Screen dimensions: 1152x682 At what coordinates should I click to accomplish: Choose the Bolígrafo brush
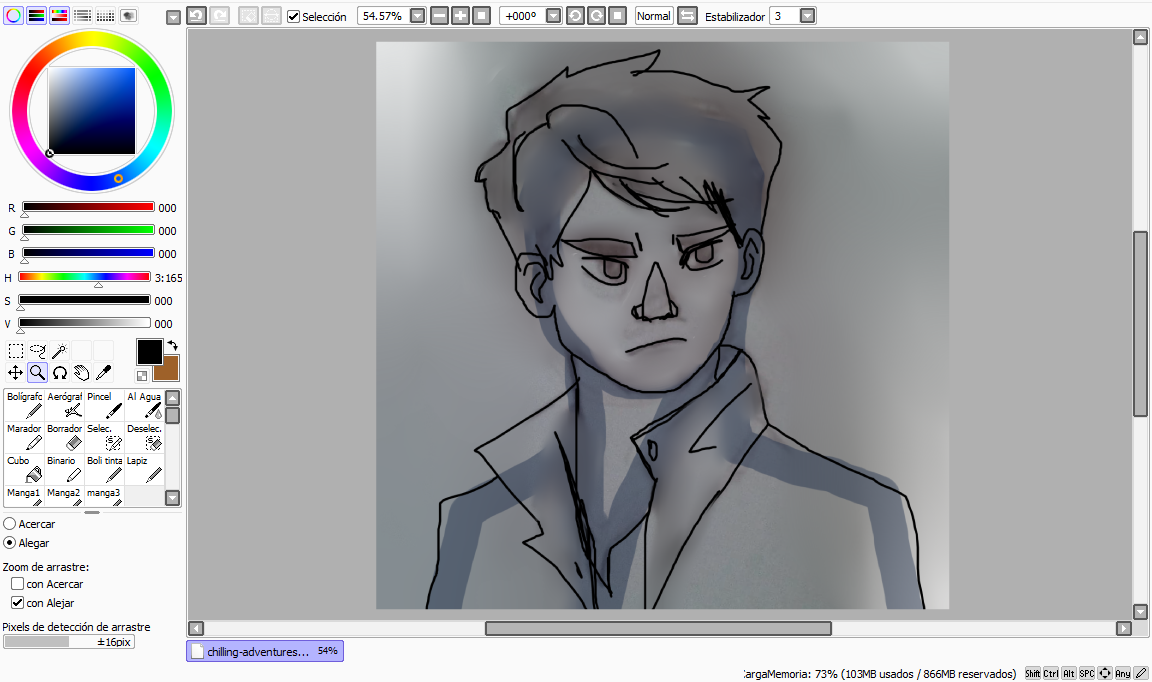pyautogui.click(x=24, y=405)
